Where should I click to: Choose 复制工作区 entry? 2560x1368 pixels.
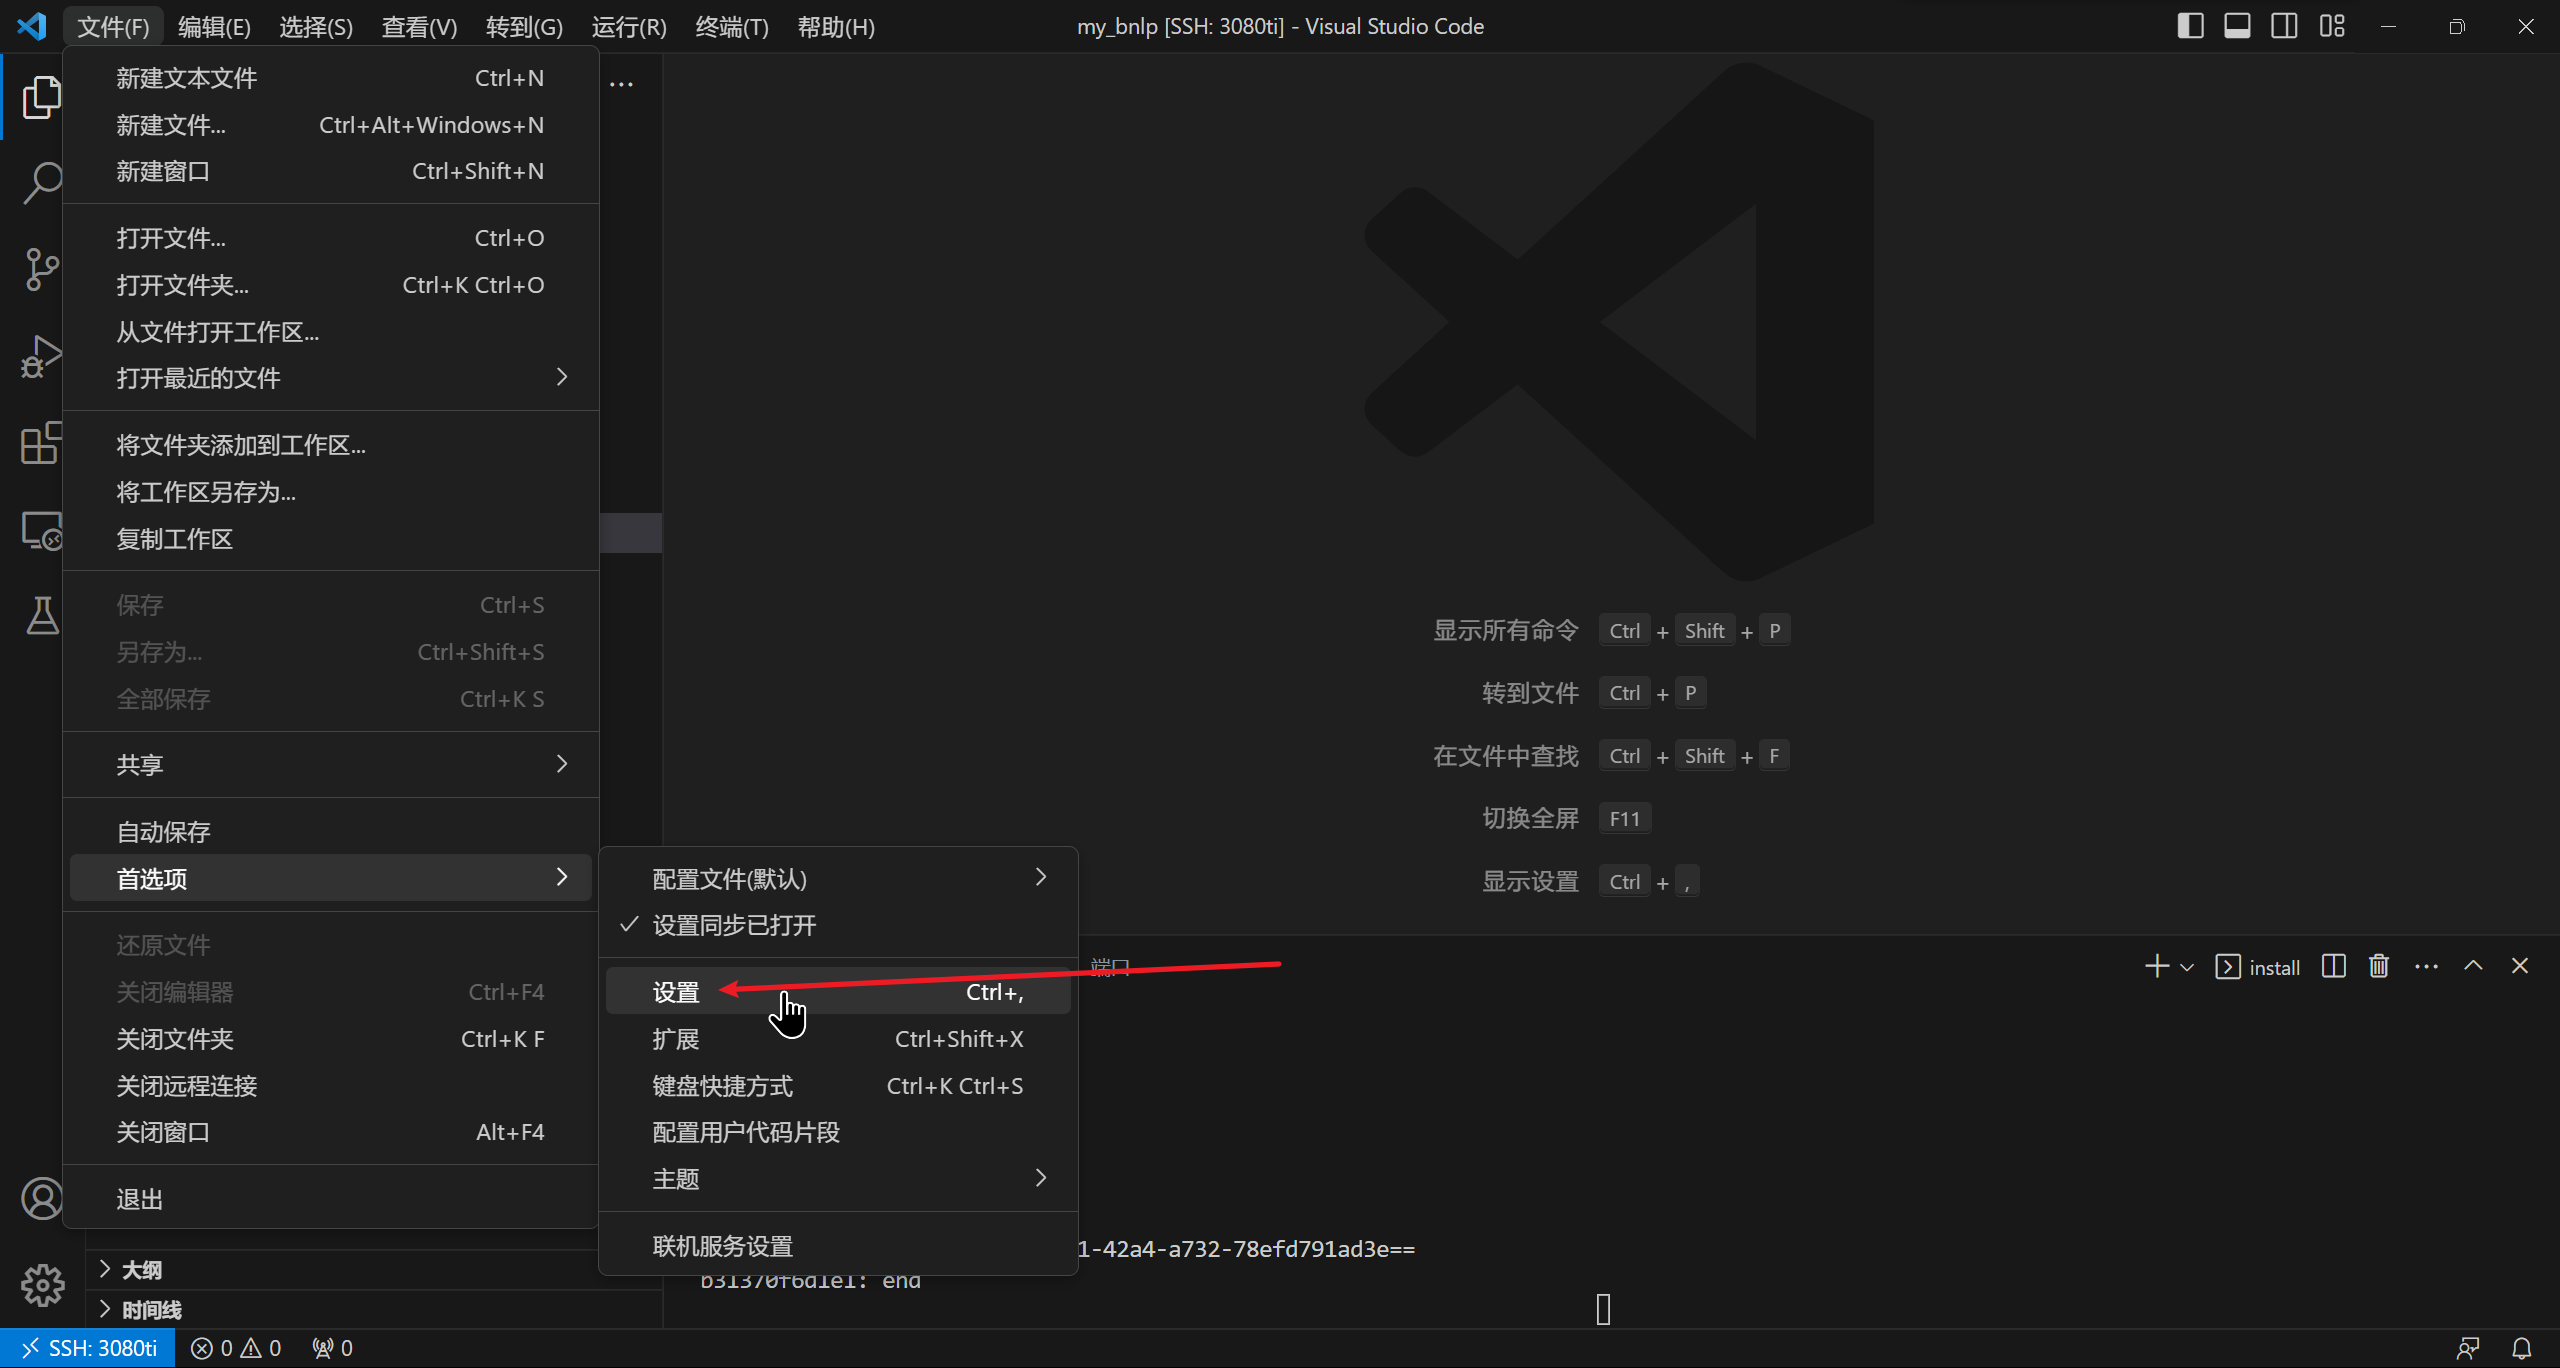tap(331, 539)
